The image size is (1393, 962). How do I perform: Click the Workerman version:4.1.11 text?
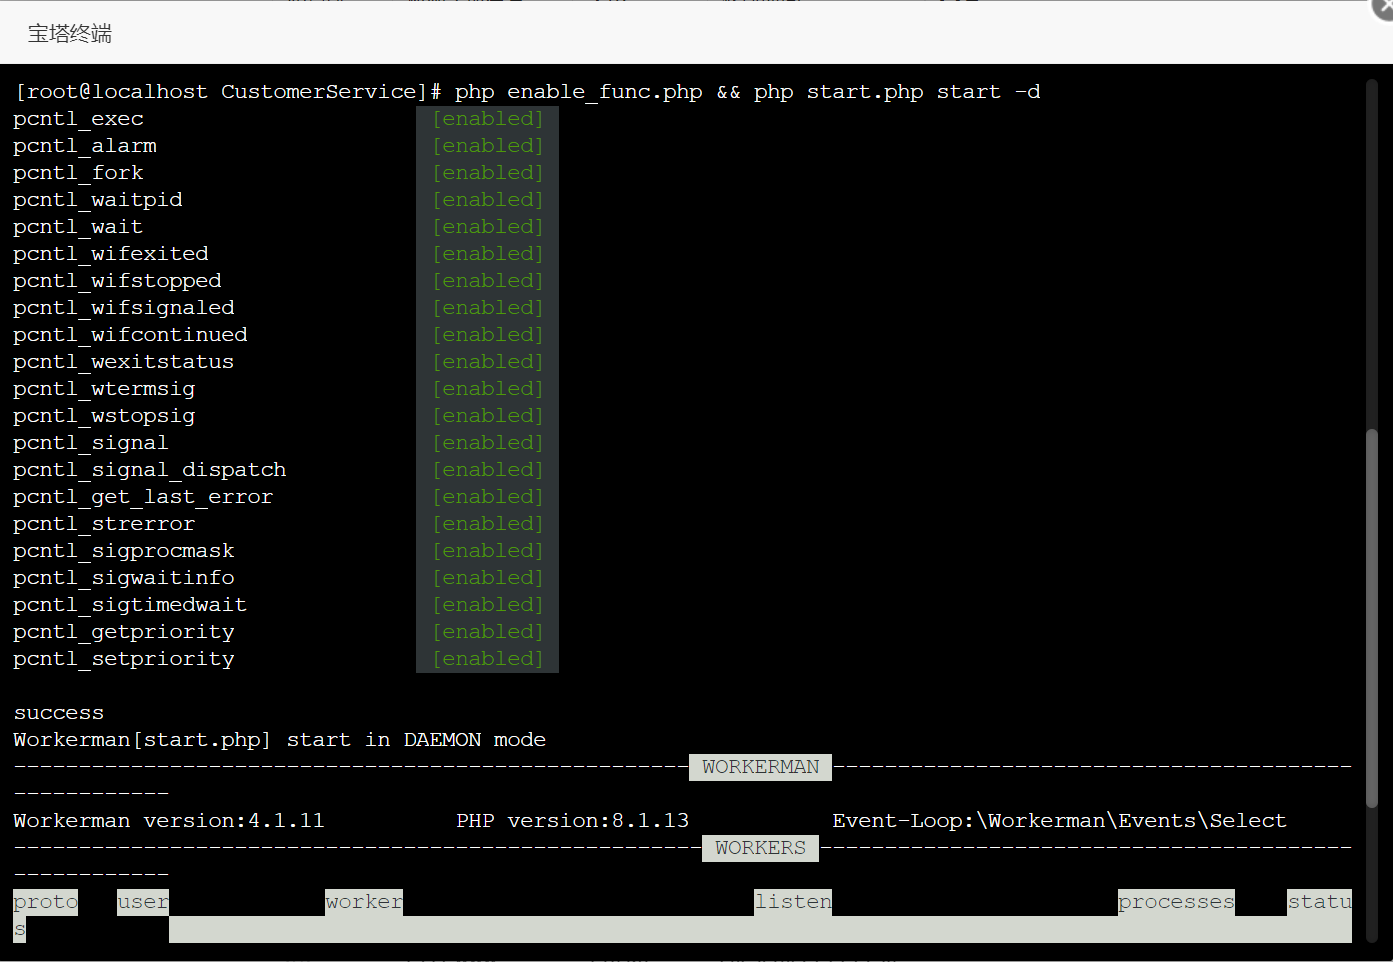point(169,821)
